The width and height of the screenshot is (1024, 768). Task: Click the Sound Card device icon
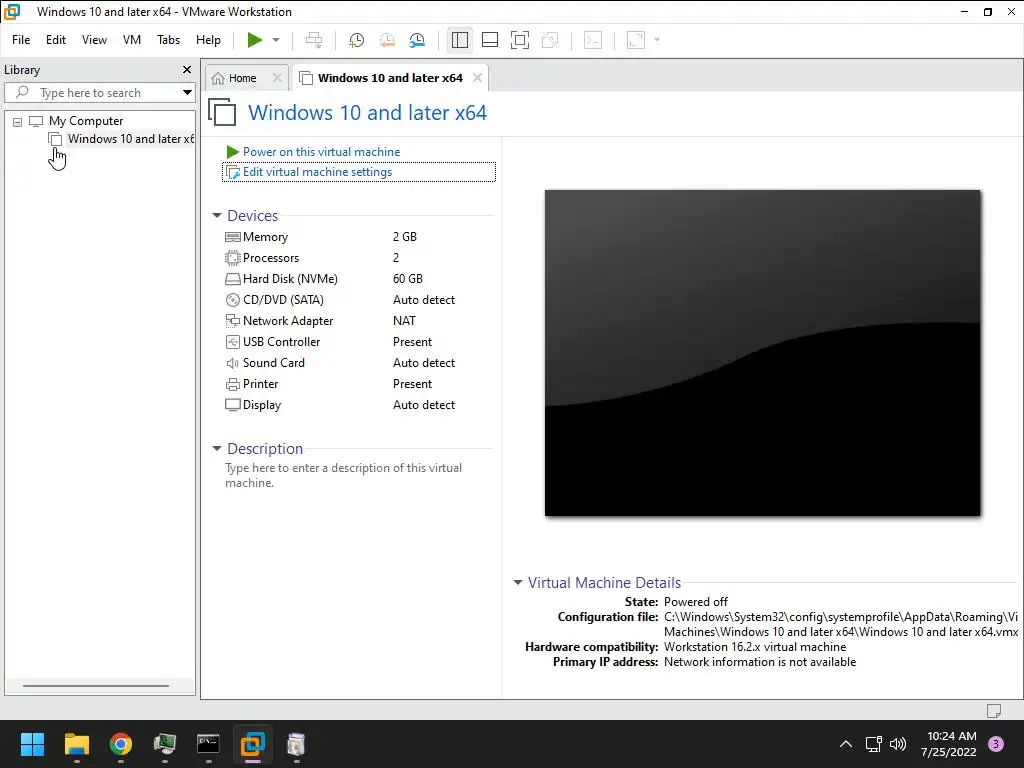point(232,363)
